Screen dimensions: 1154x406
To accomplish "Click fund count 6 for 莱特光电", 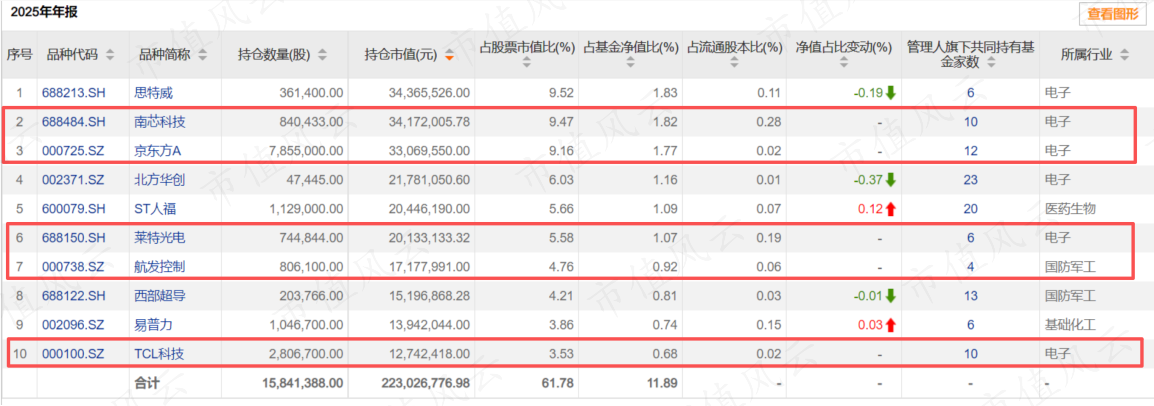I will [x=971, y=238].
